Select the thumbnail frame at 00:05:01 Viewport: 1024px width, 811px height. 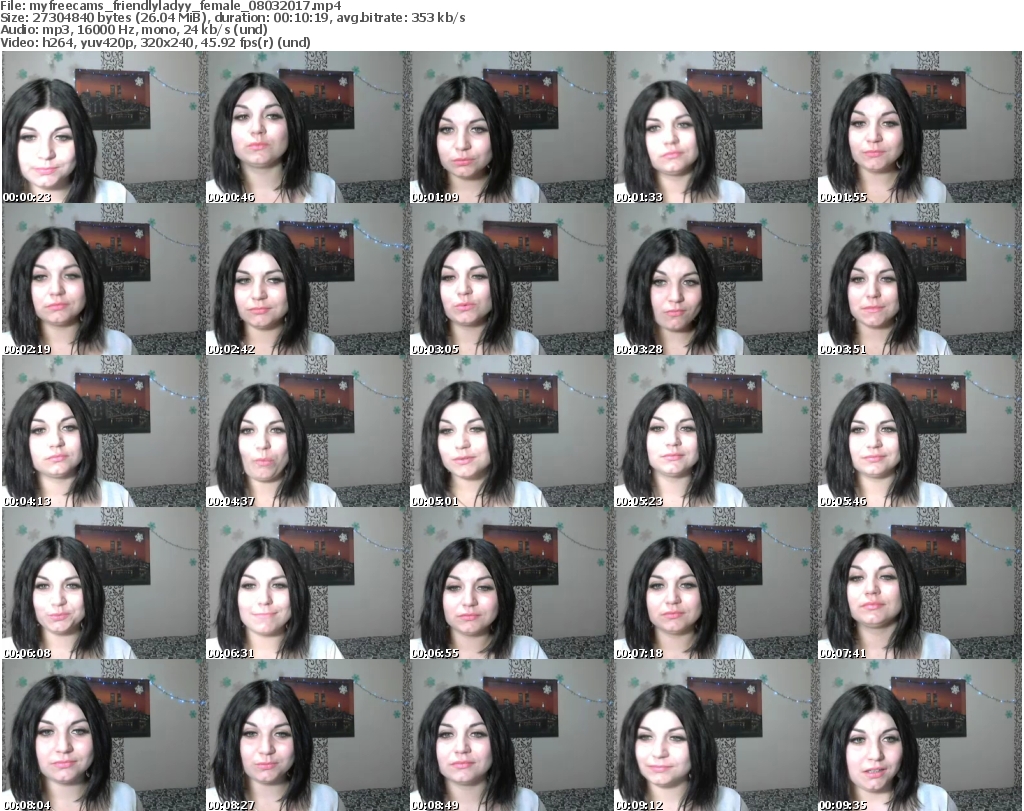(512, 431)
